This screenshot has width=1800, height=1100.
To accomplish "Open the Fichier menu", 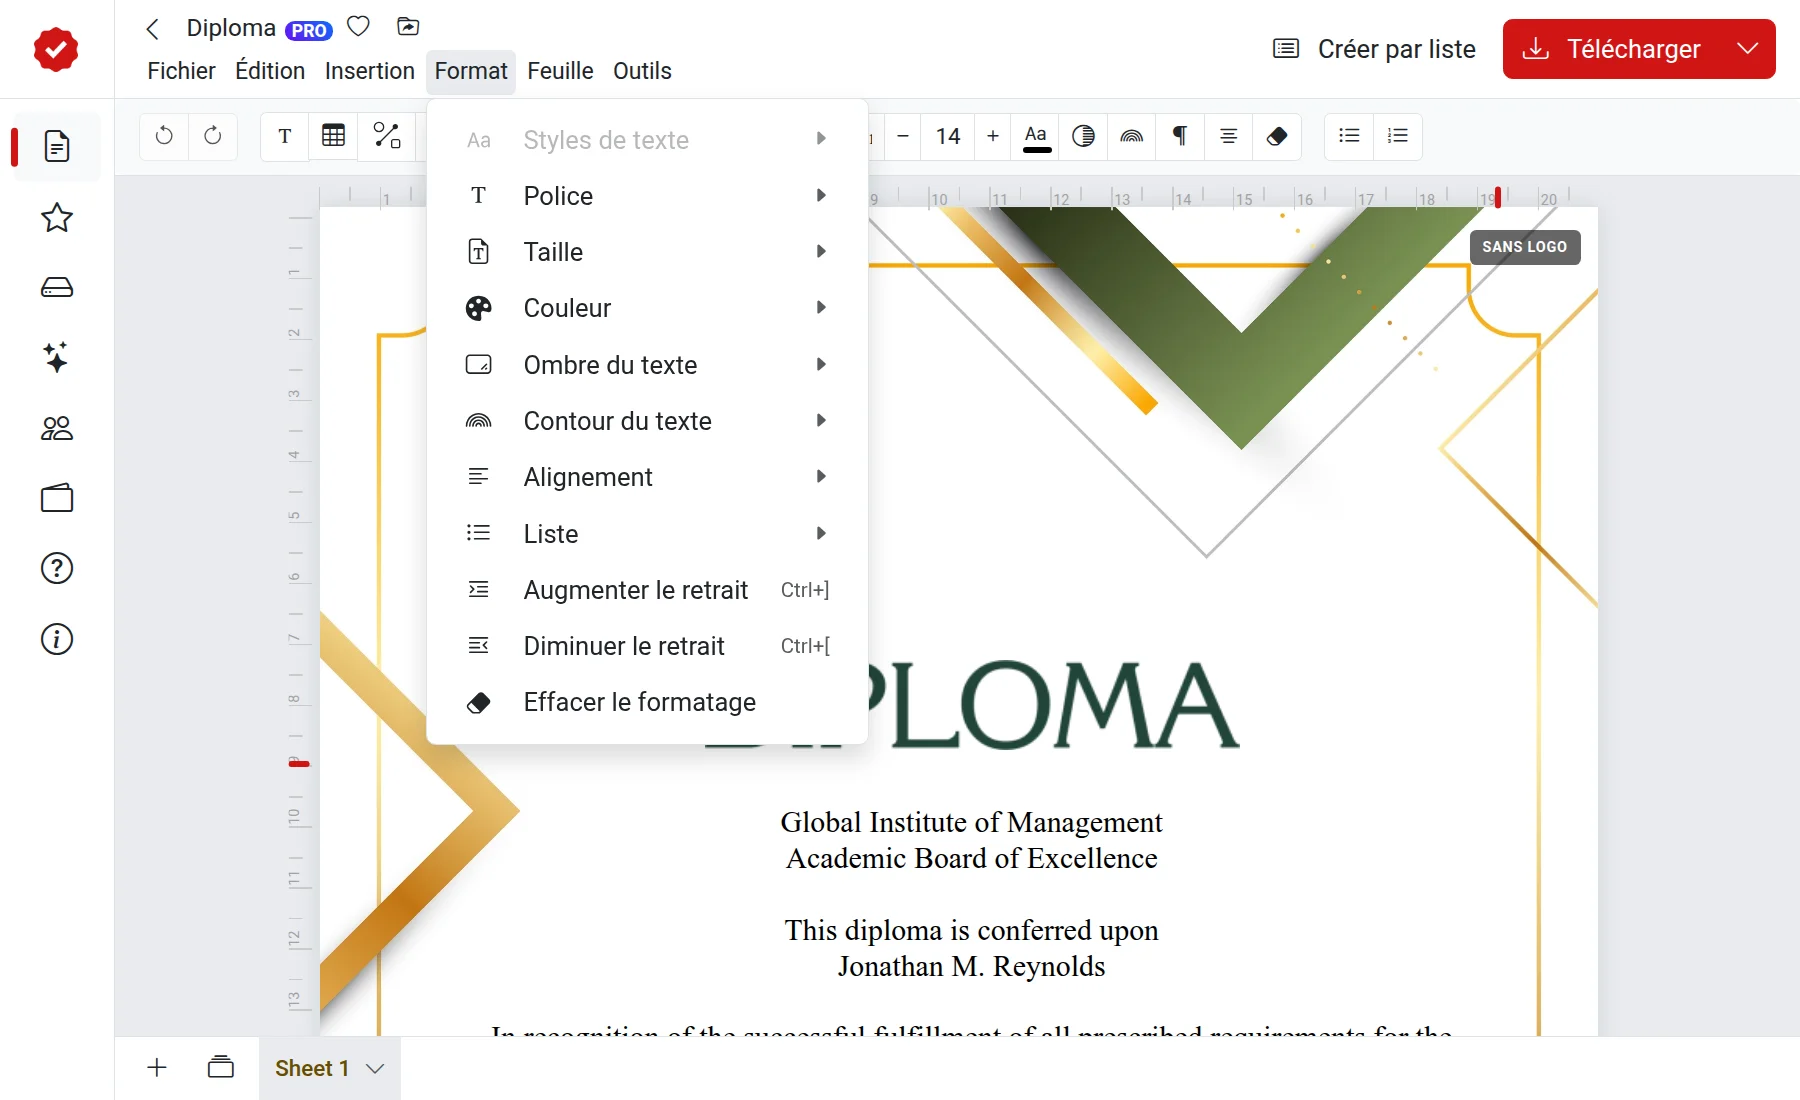I will 181,71.
